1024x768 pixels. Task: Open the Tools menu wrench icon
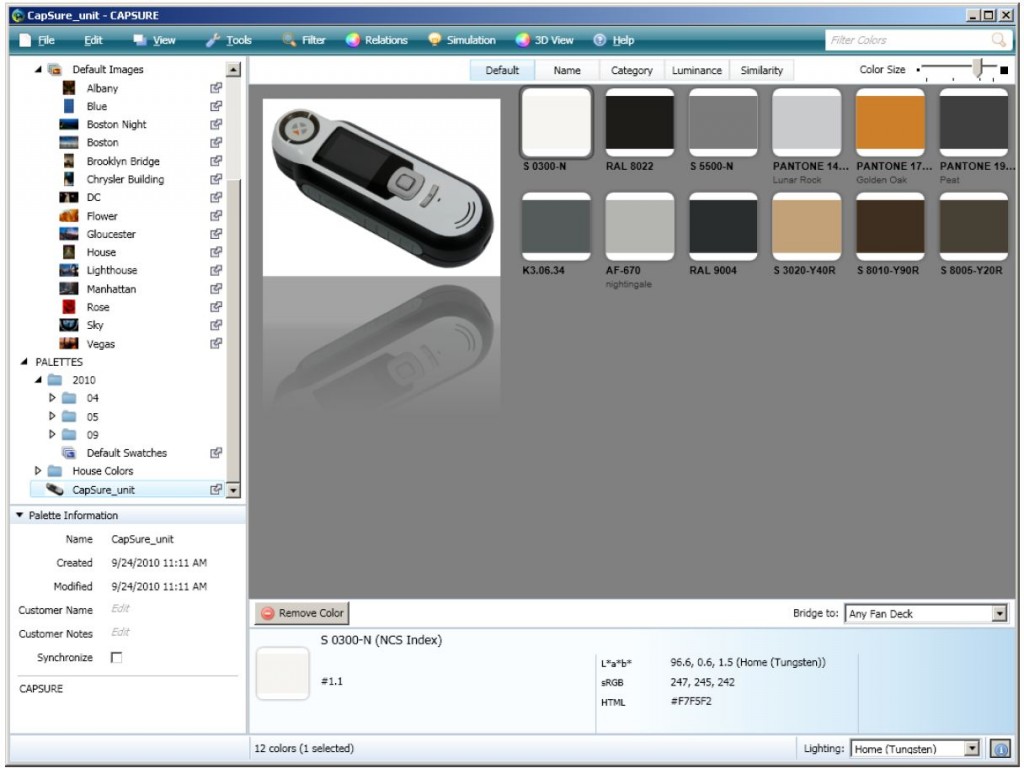210,40
